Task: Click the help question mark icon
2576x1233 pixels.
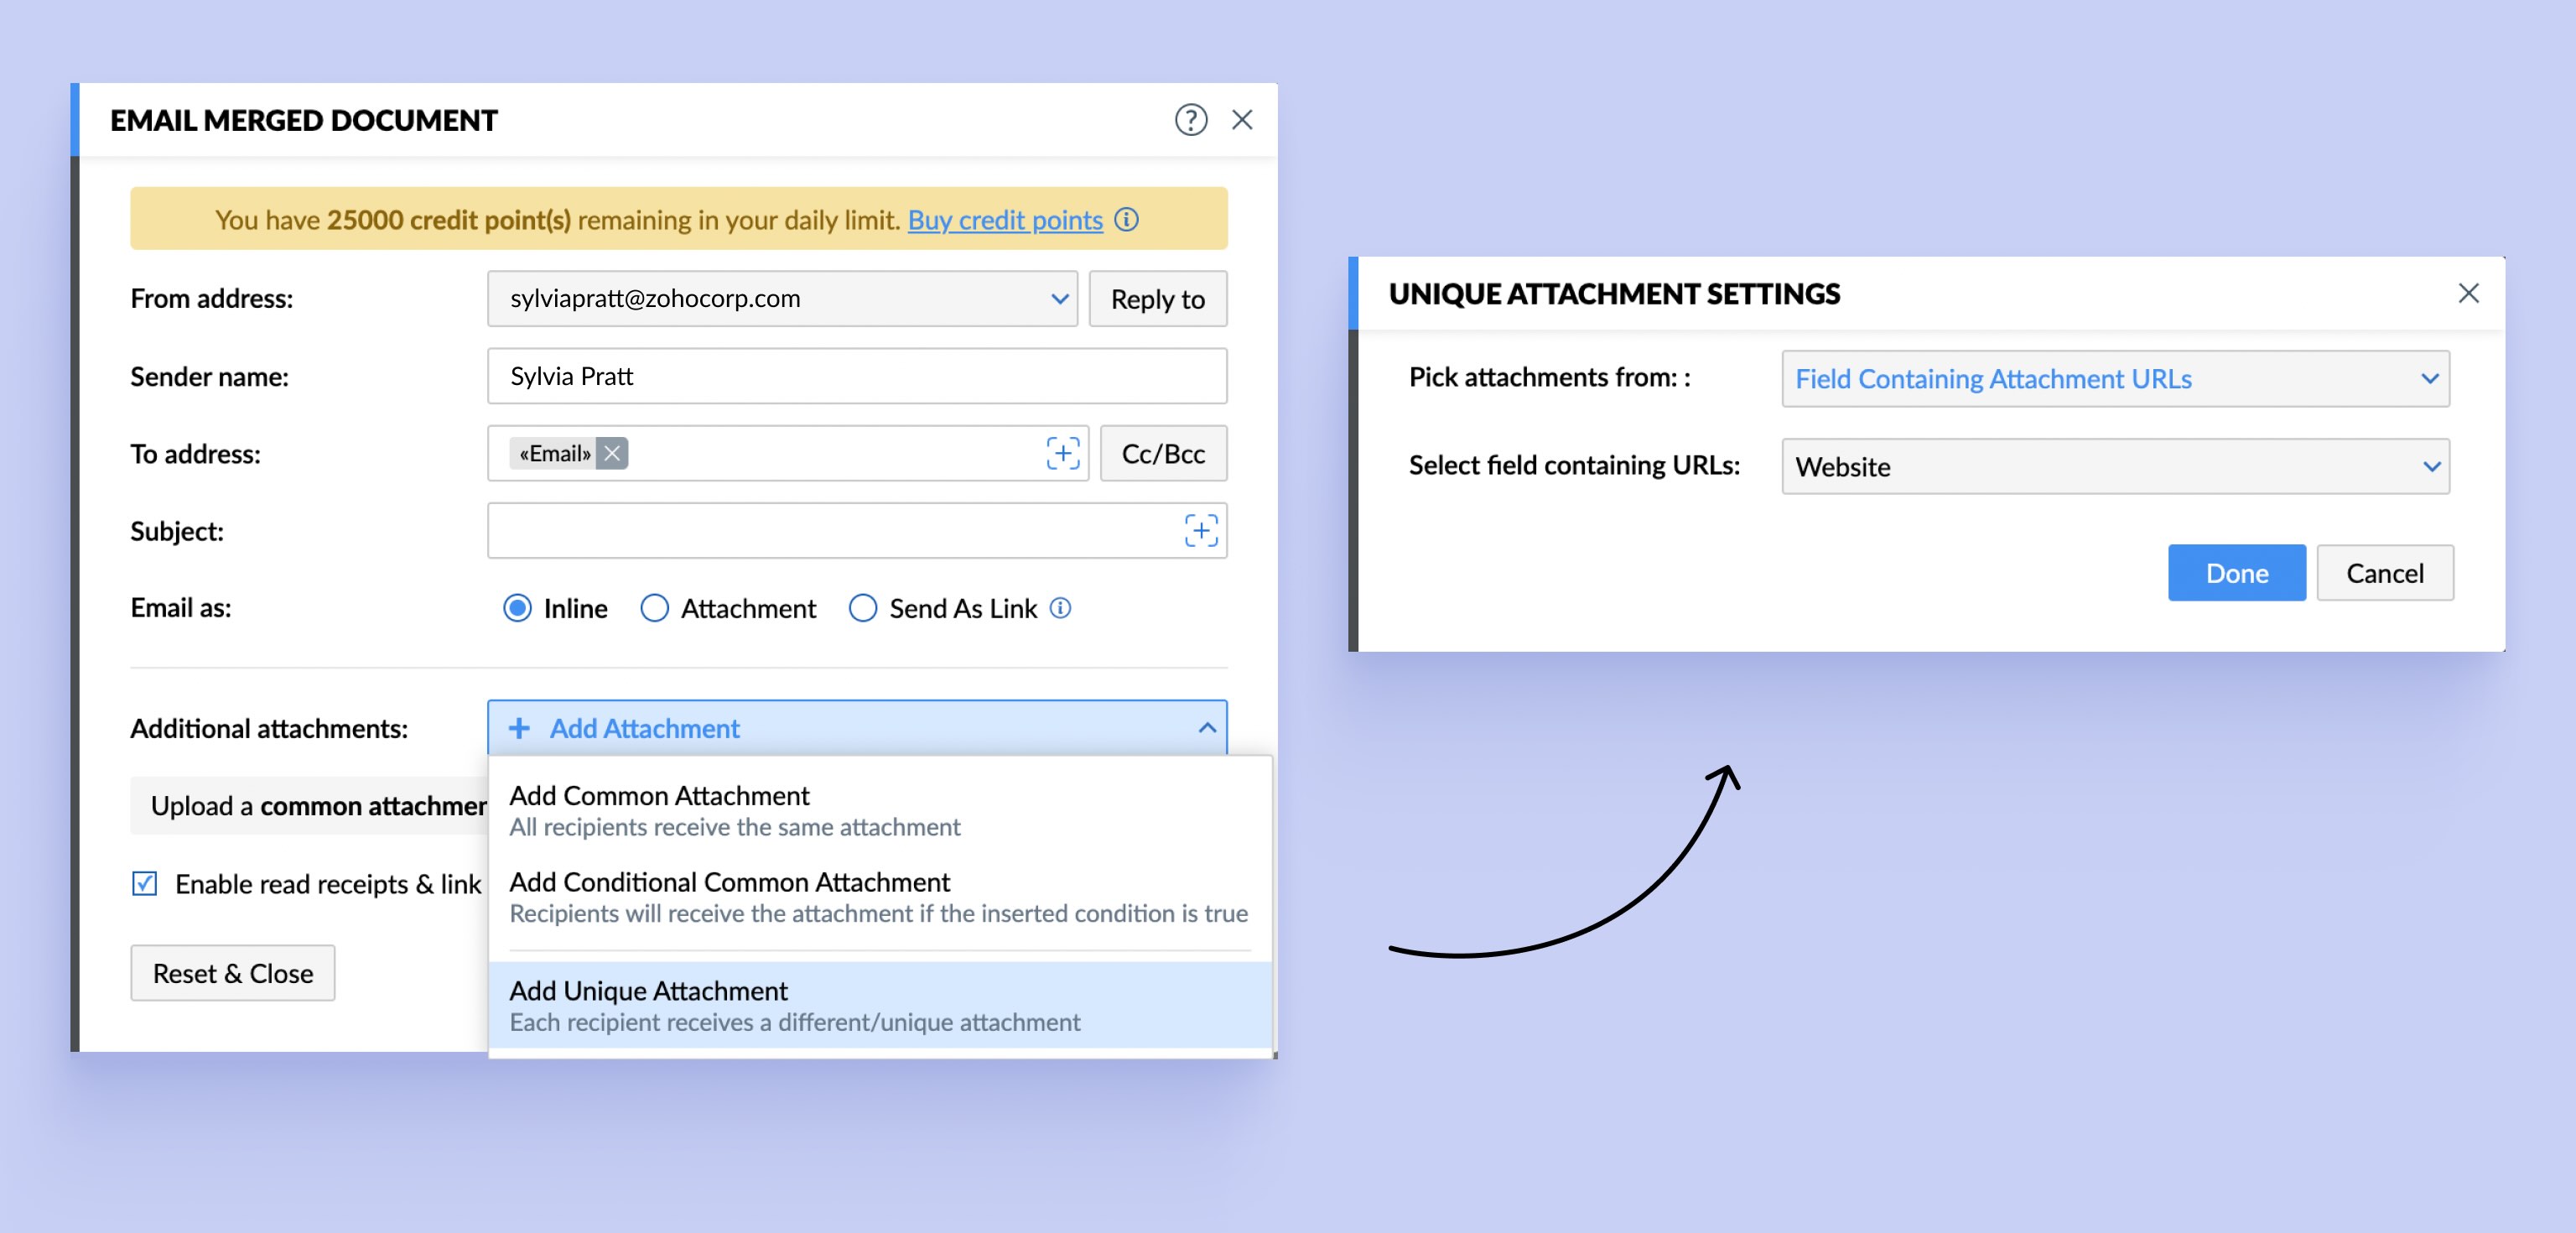Action: (1190, 120)
